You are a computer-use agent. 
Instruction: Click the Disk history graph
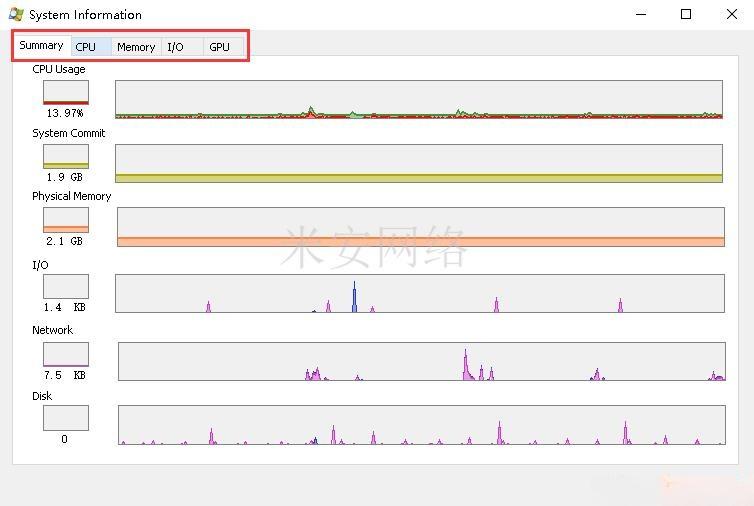[421, 425]
